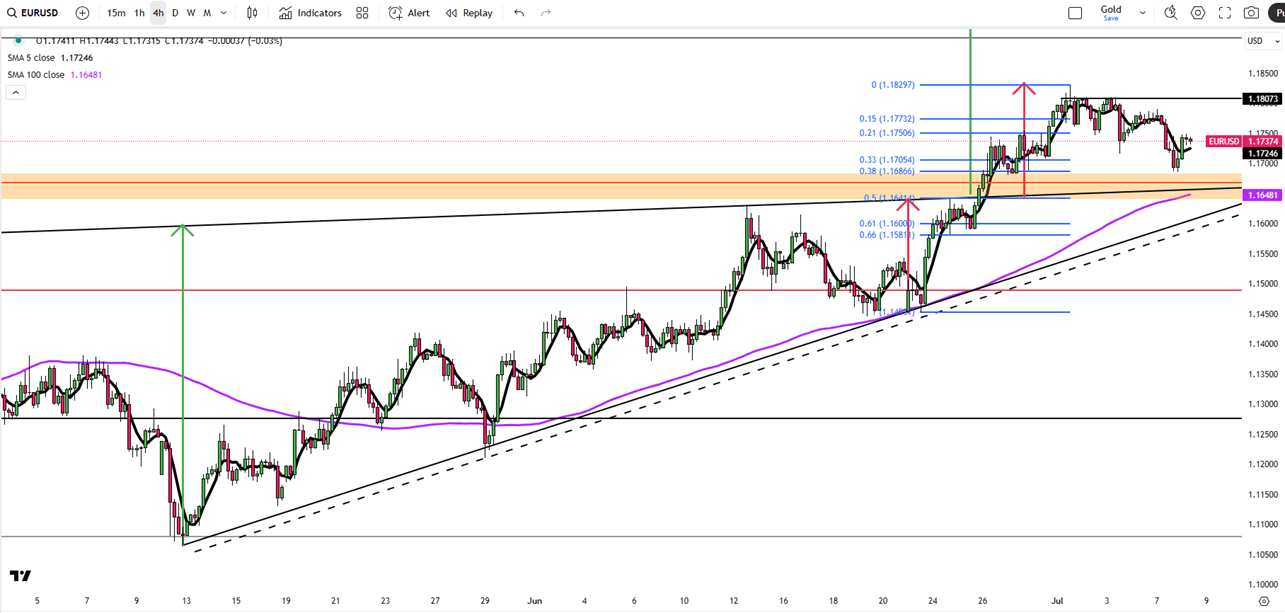Switch to the 1h timeframe
This screenshot has width=1285, height=613.
(139, 13)
